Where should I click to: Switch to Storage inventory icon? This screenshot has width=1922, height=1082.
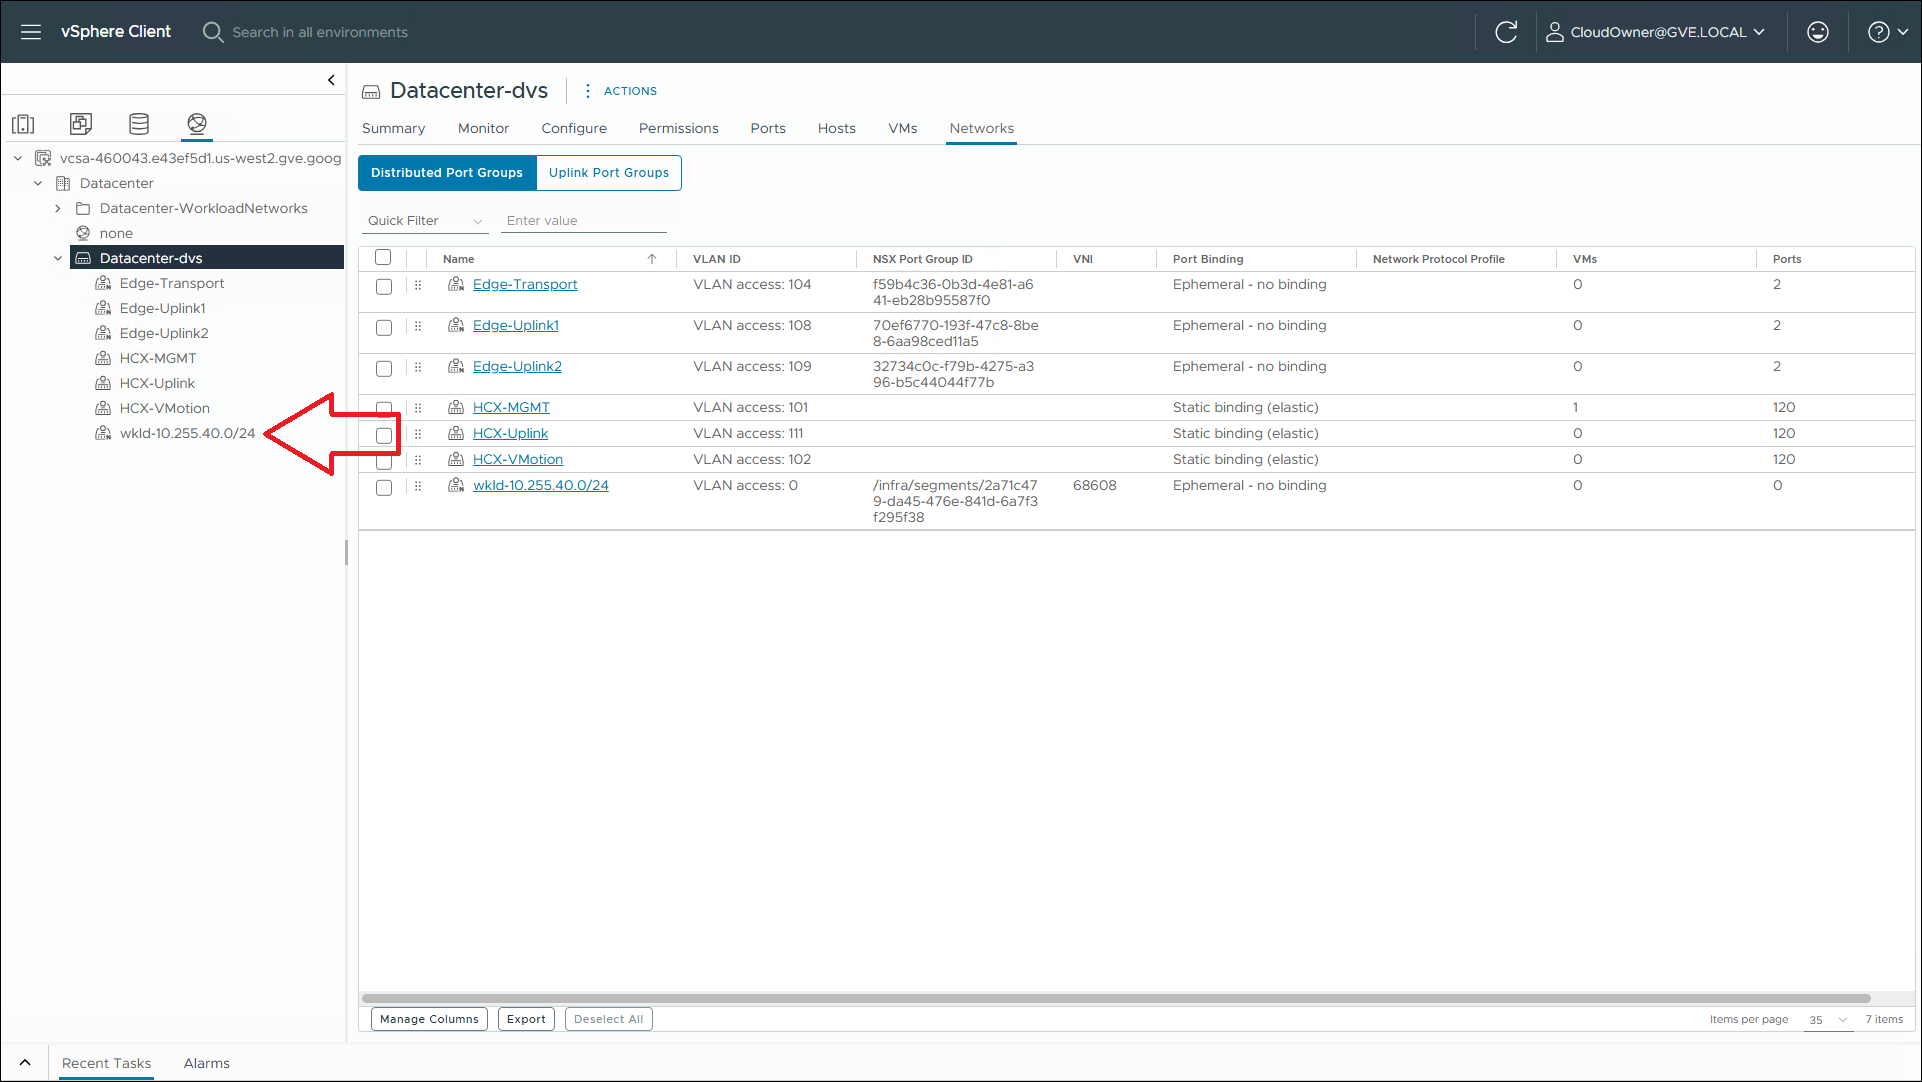tap(139, 124)
